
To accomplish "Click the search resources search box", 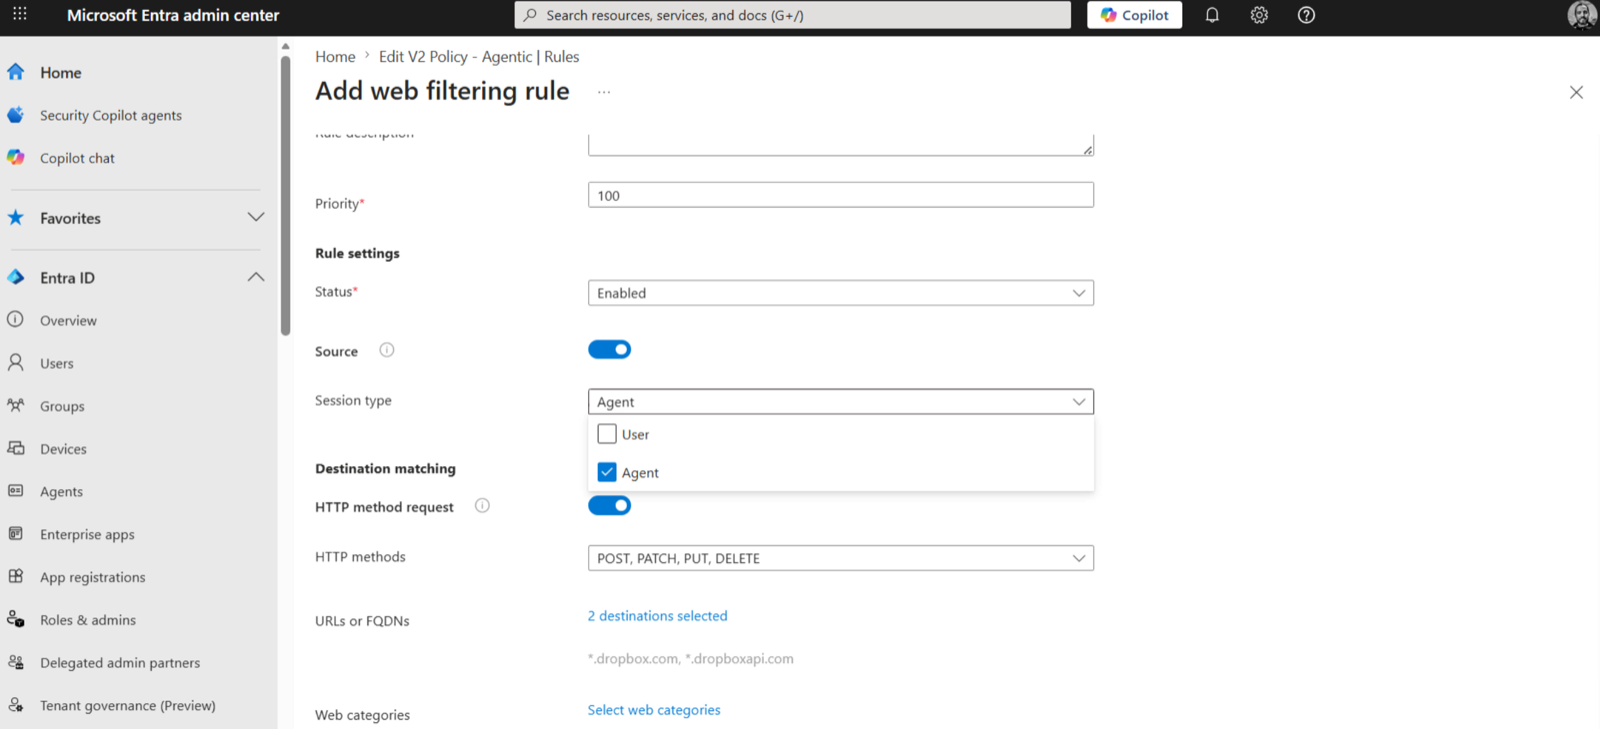I will (x=792, y=15).
